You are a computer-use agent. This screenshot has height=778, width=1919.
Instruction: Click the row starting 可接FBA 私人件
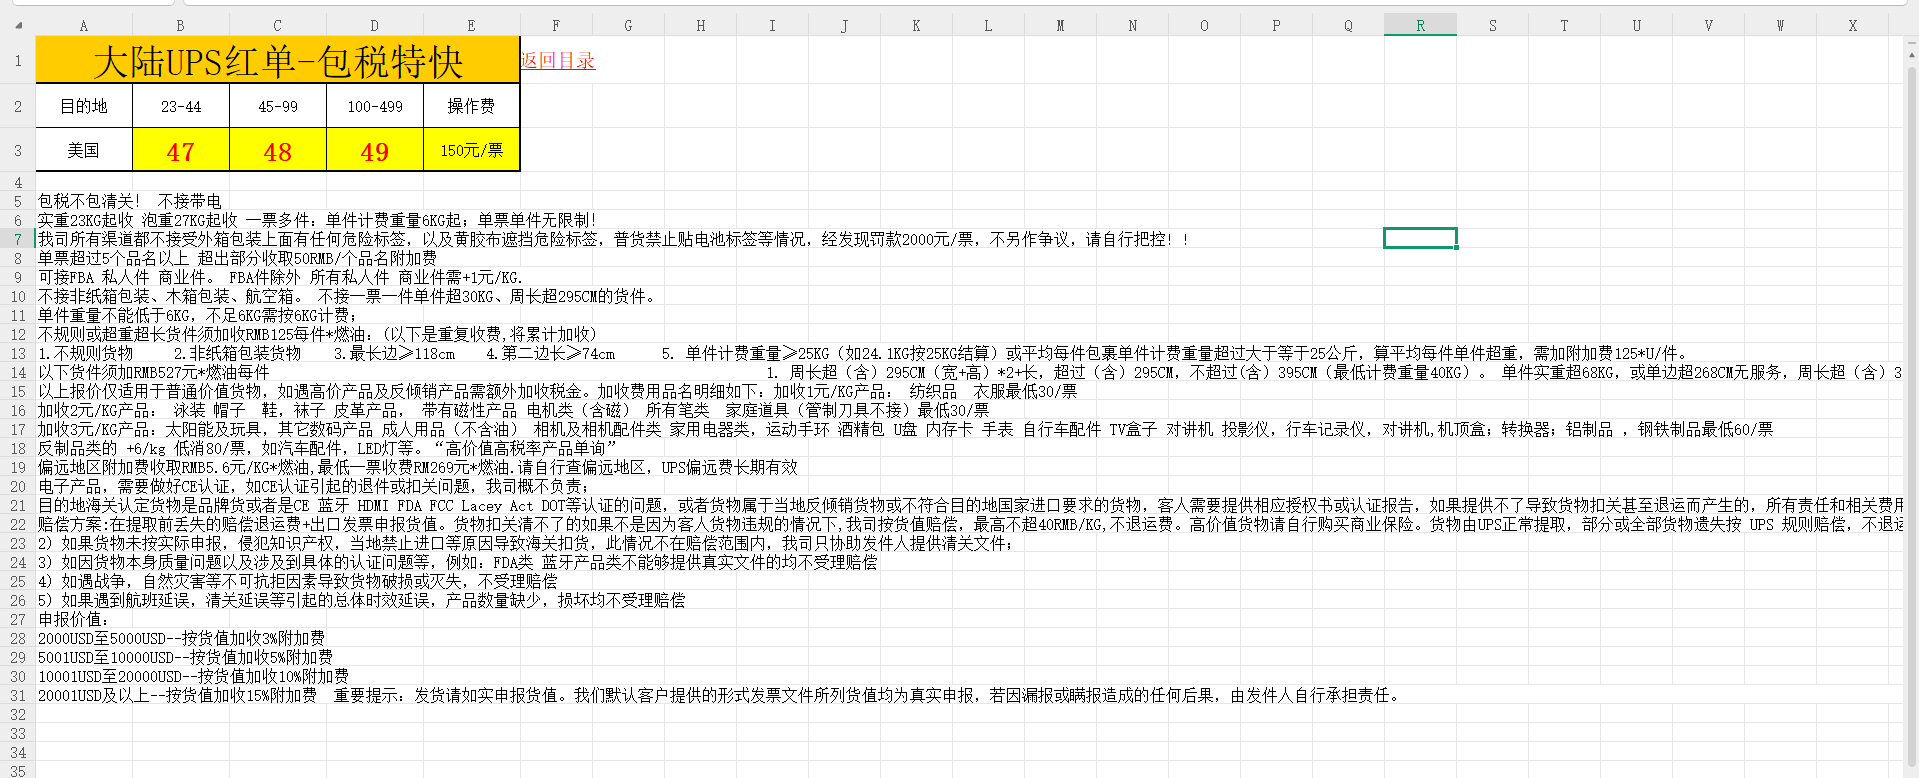(280, 277)
